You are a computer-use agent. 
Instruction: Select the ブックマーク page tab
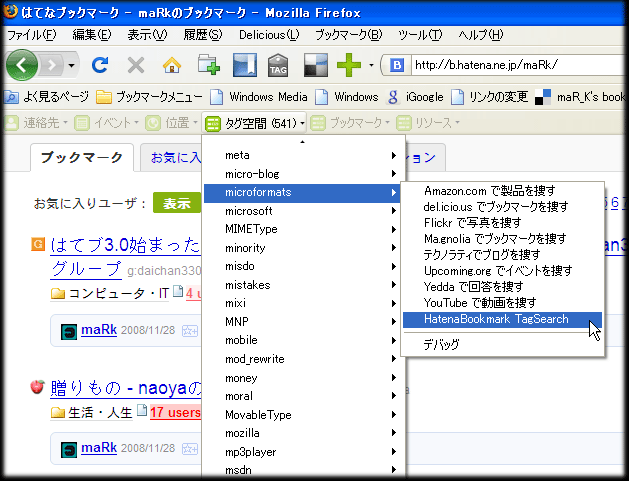(81, 158)
